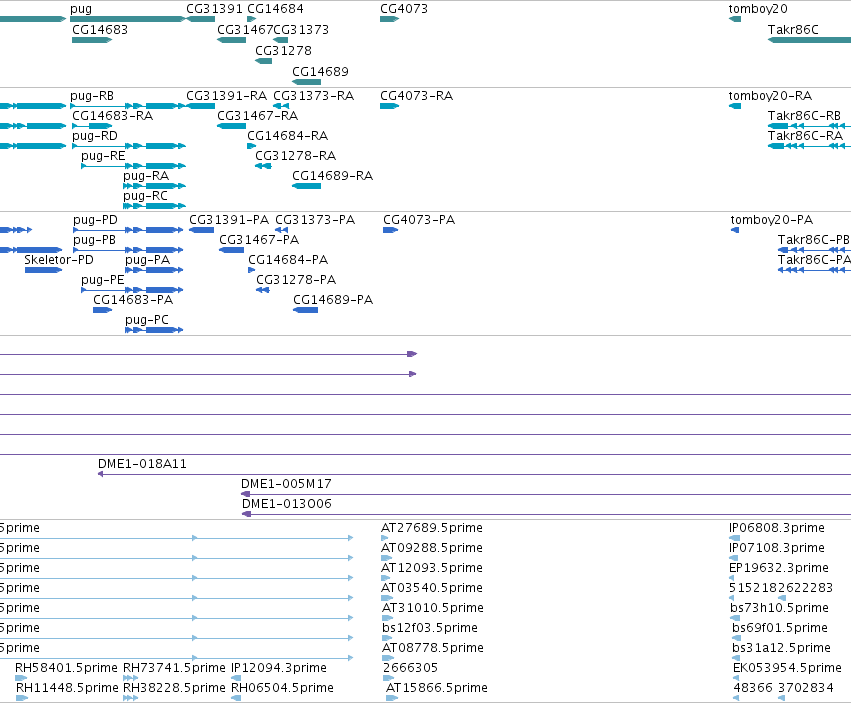Select protein CG14683-PA
Viewport: 851px width, 703px height.
[x=133, y=300]
